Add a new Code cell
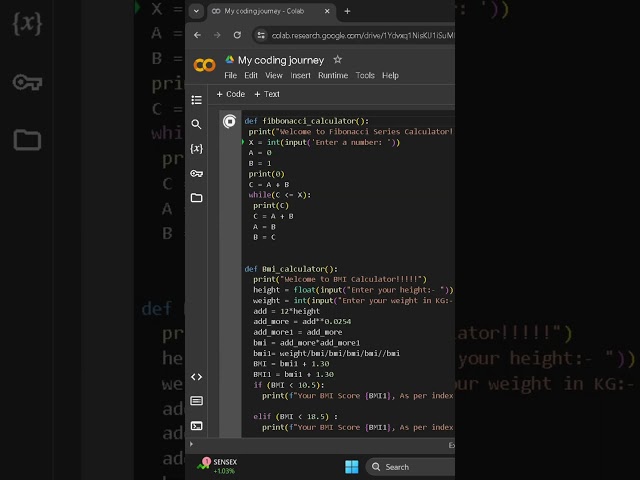 pos(231,94)
